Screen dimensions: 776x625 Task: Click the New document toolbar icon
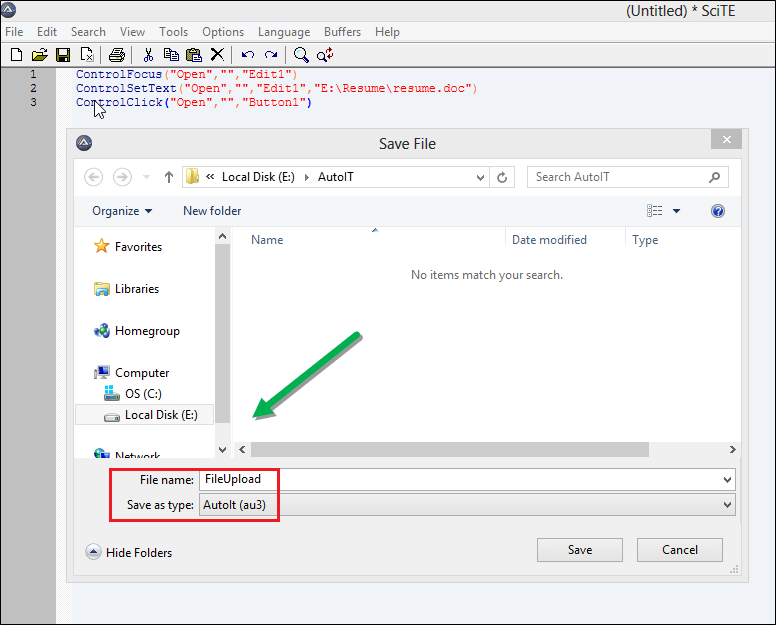coord(16,54)
